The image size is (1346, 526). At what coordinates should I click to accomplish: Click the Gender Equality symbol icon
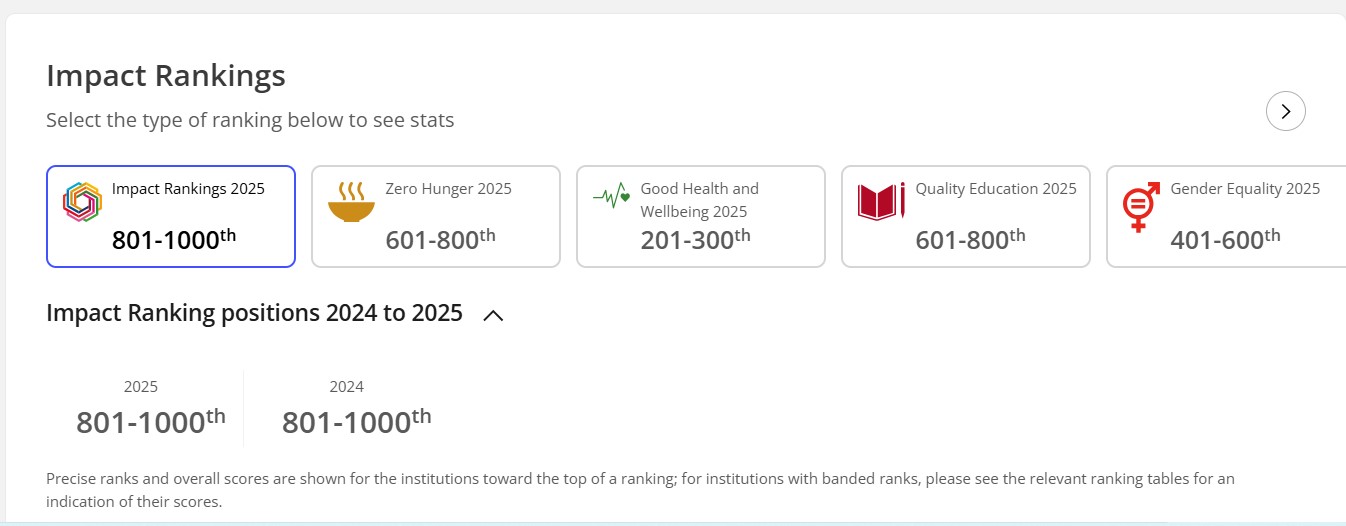(x=1140, y=206)
